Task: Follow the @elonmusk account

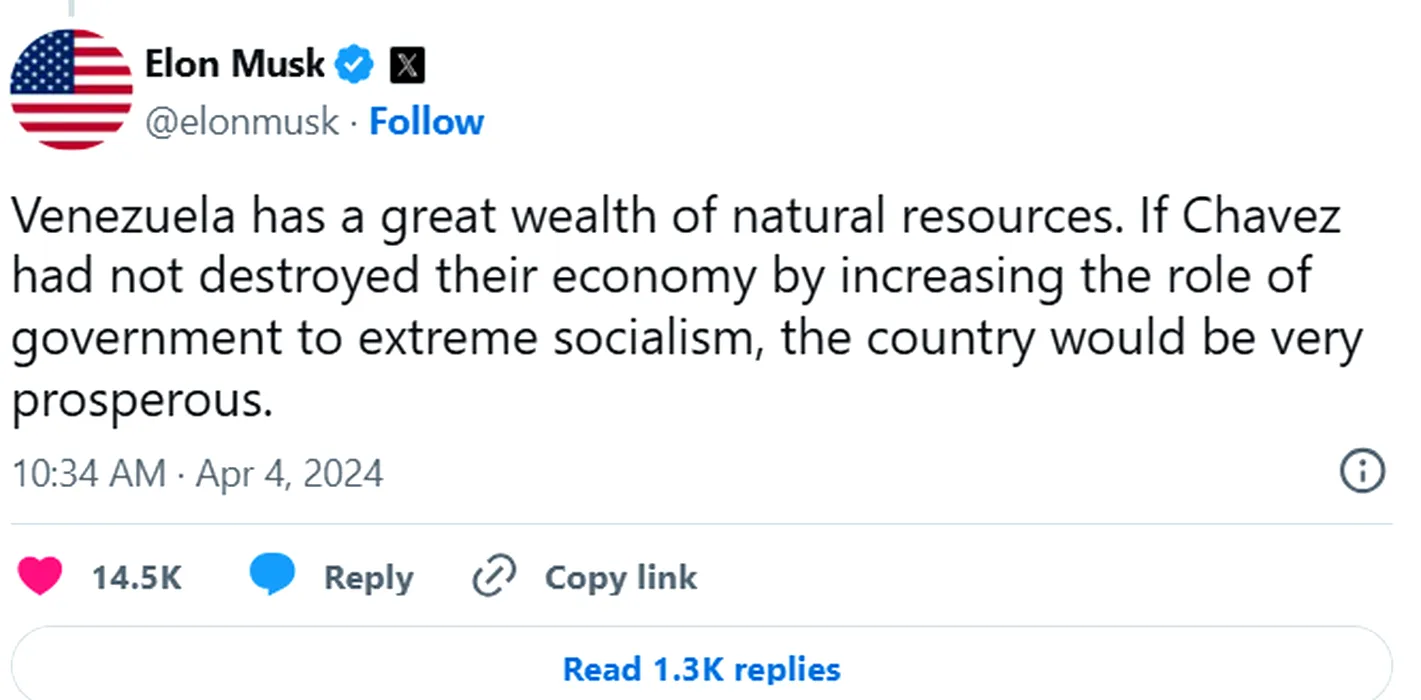Action: (426, 122)
